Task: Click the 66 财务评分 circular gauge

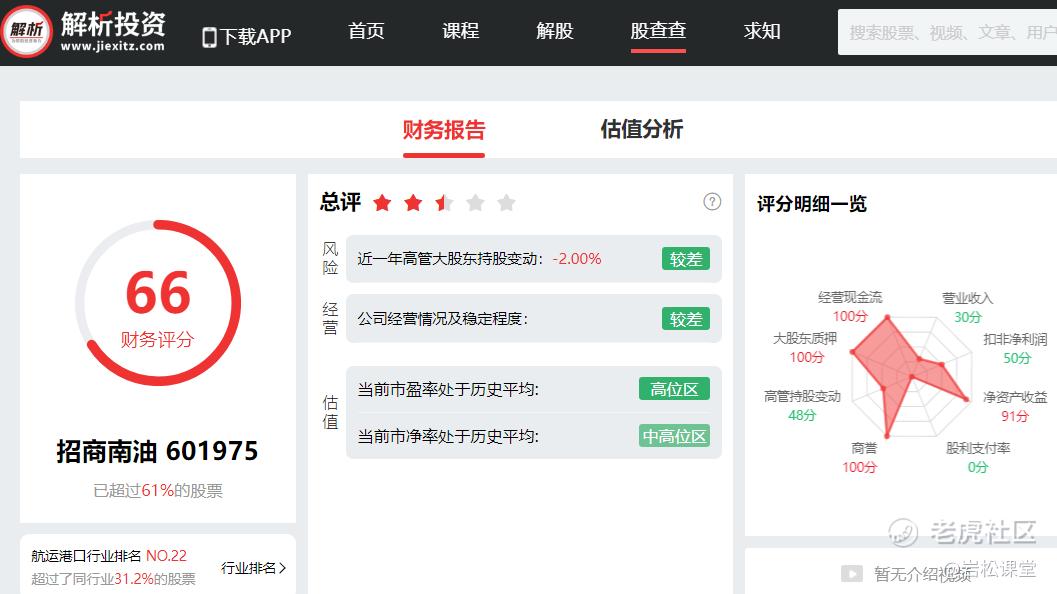Action: click(158, 303)
